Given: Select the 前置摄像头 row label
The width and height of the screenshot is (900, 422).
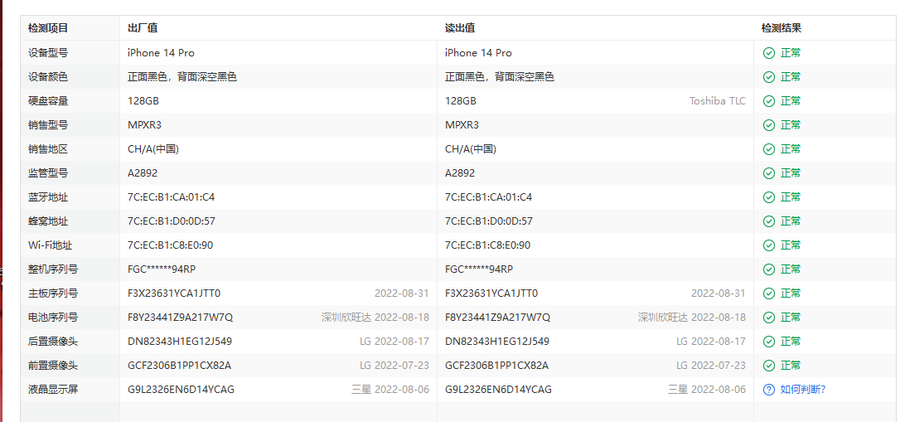Looking at the screenshot, I should (x=53, y=366).
